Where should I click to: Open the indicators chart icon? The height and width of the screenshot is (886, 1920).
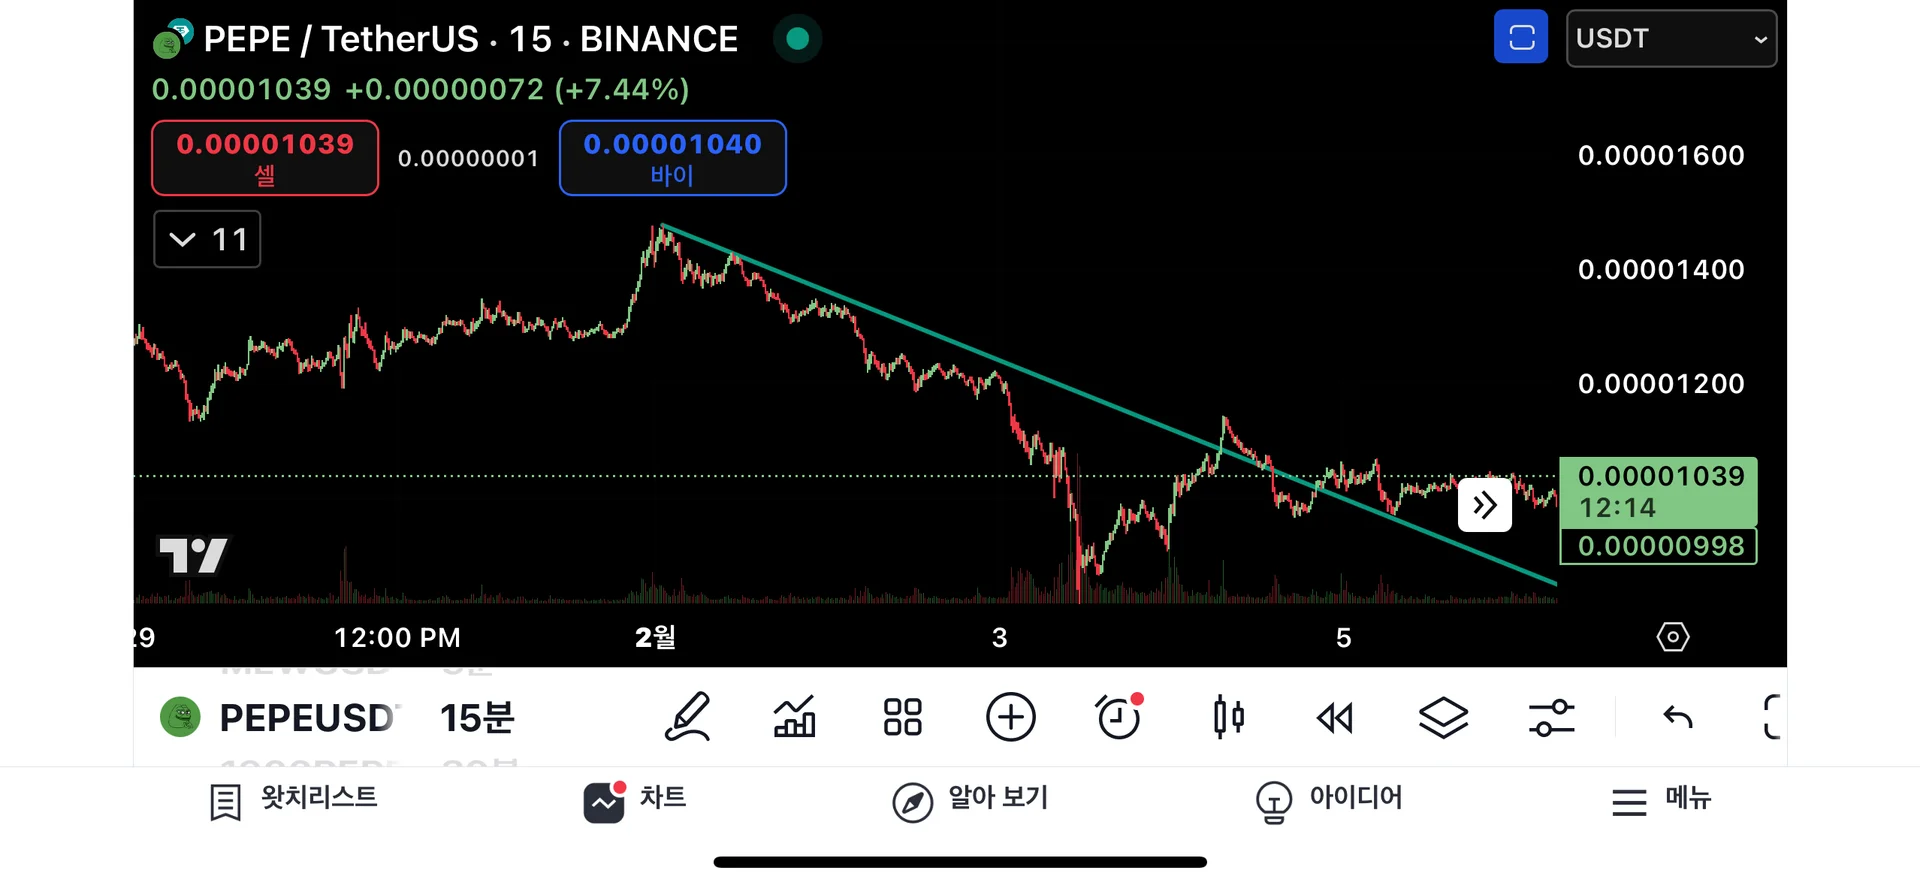pos(795,717)
